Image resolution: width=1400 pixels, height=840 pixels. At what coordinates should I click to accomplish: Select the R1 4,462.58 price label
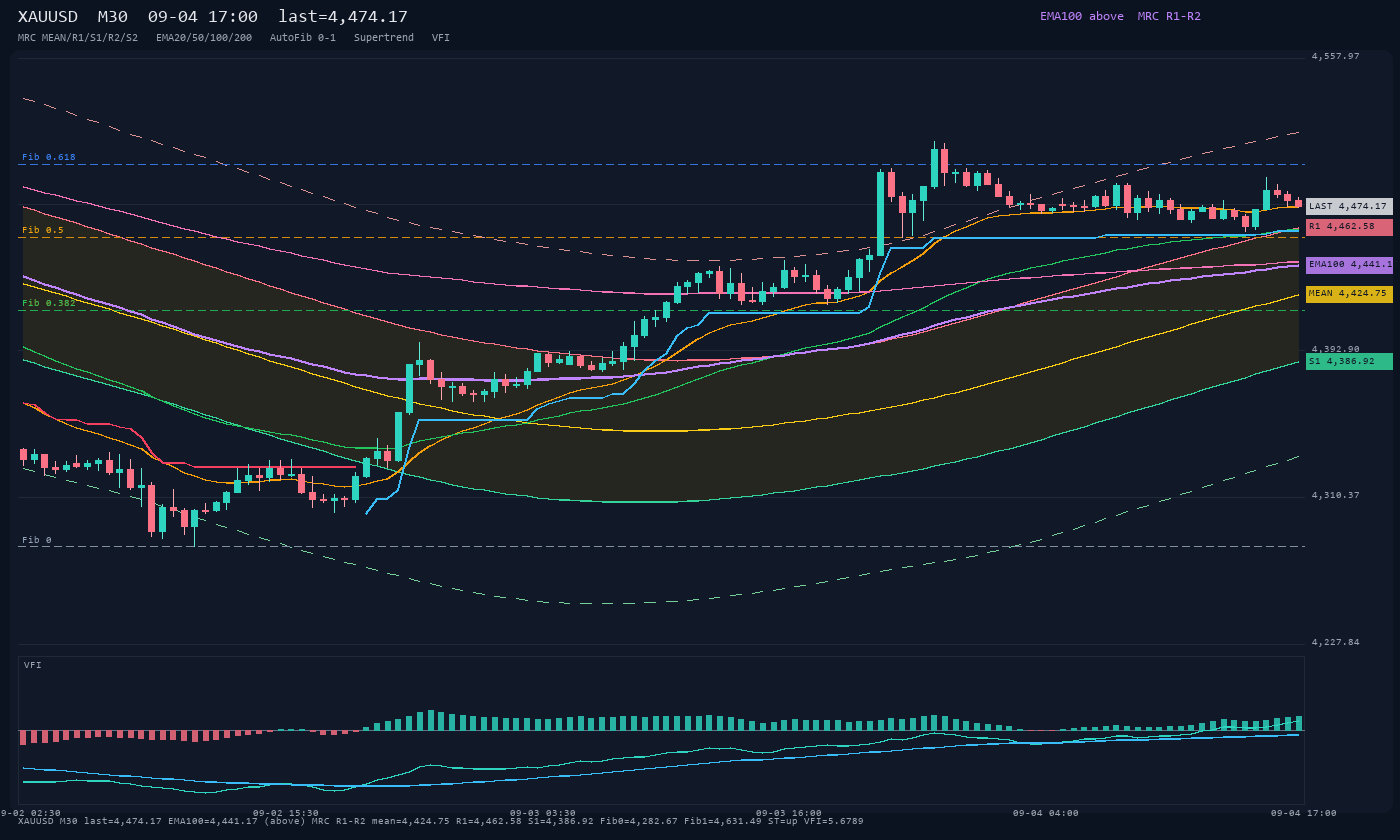(x=1349, y=227)
